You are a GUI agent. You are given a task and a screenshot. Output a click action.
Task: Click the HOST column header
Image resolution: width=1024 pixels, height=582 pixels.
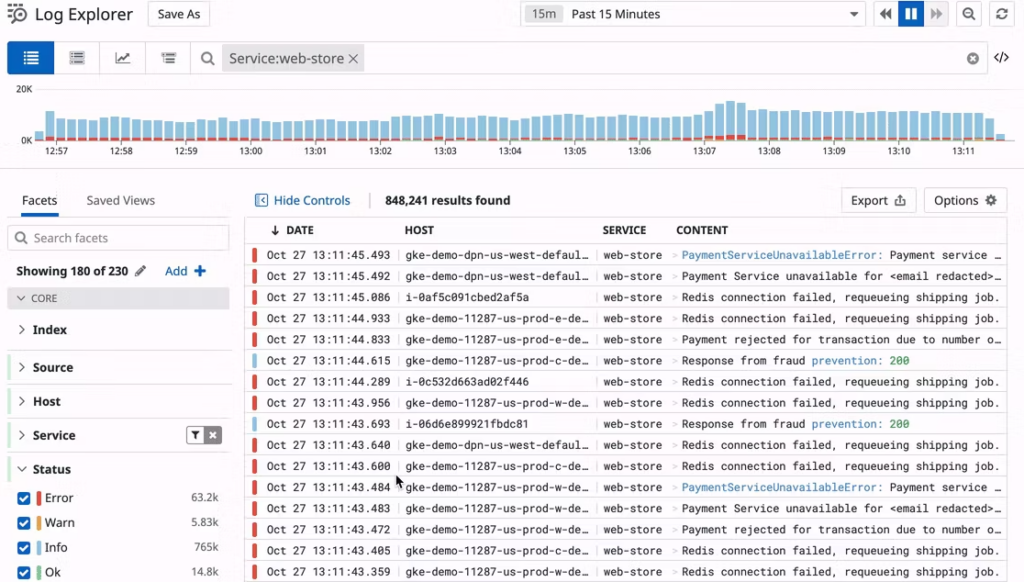[x=419, y=230]
